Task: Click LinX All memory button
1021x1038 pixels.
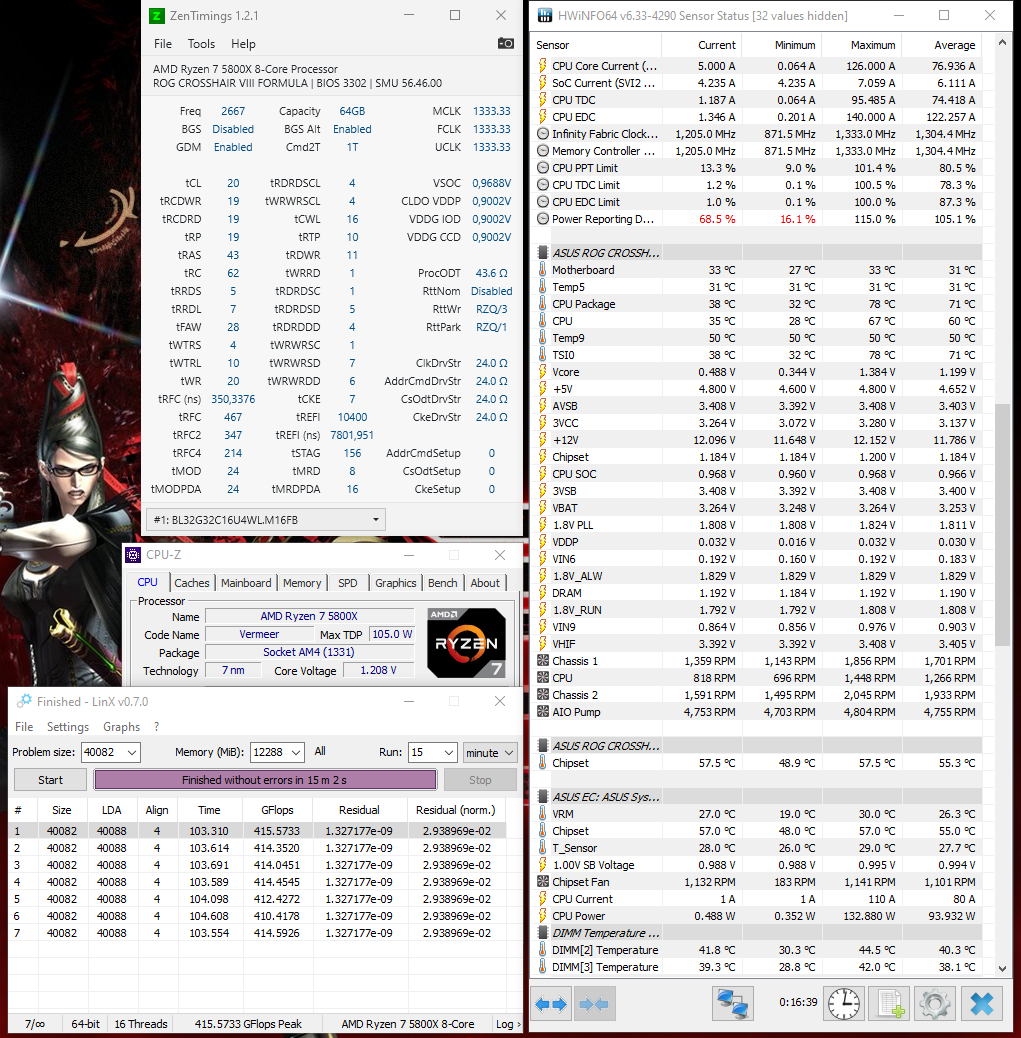Action: click(x=320, y=751)
